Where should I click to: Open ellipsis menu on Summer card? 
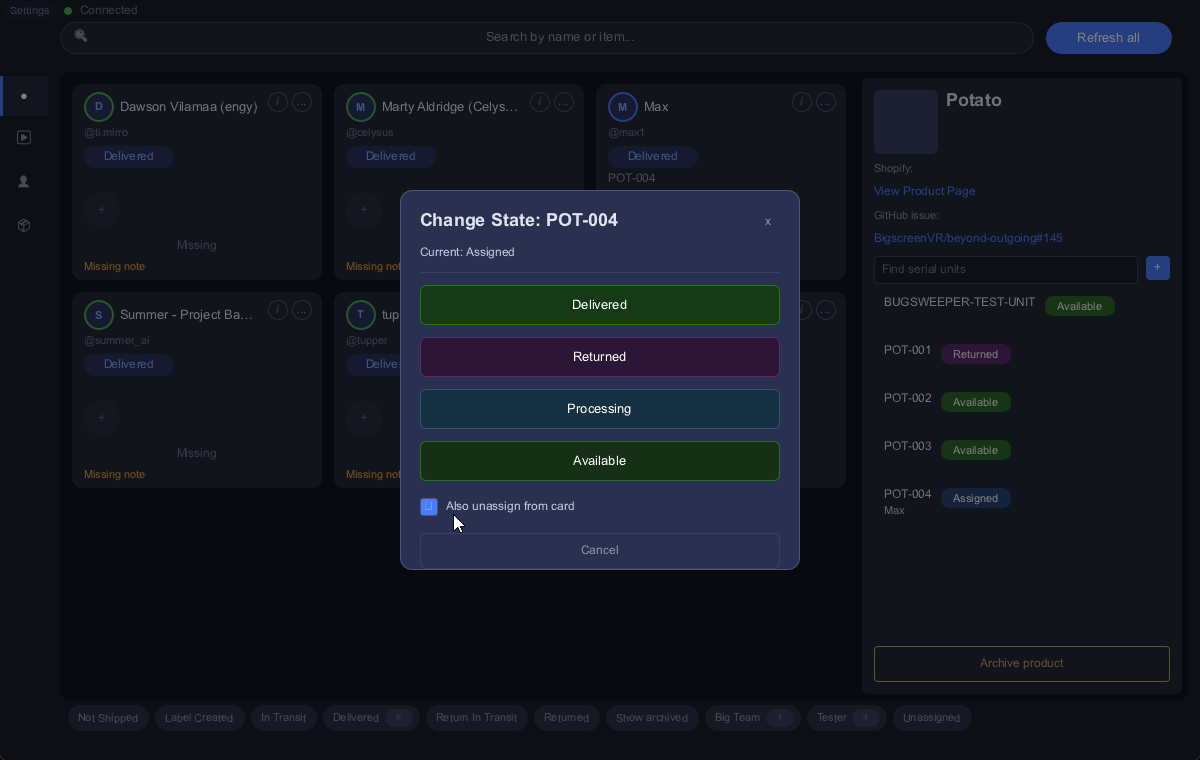[x=302, y=310]
